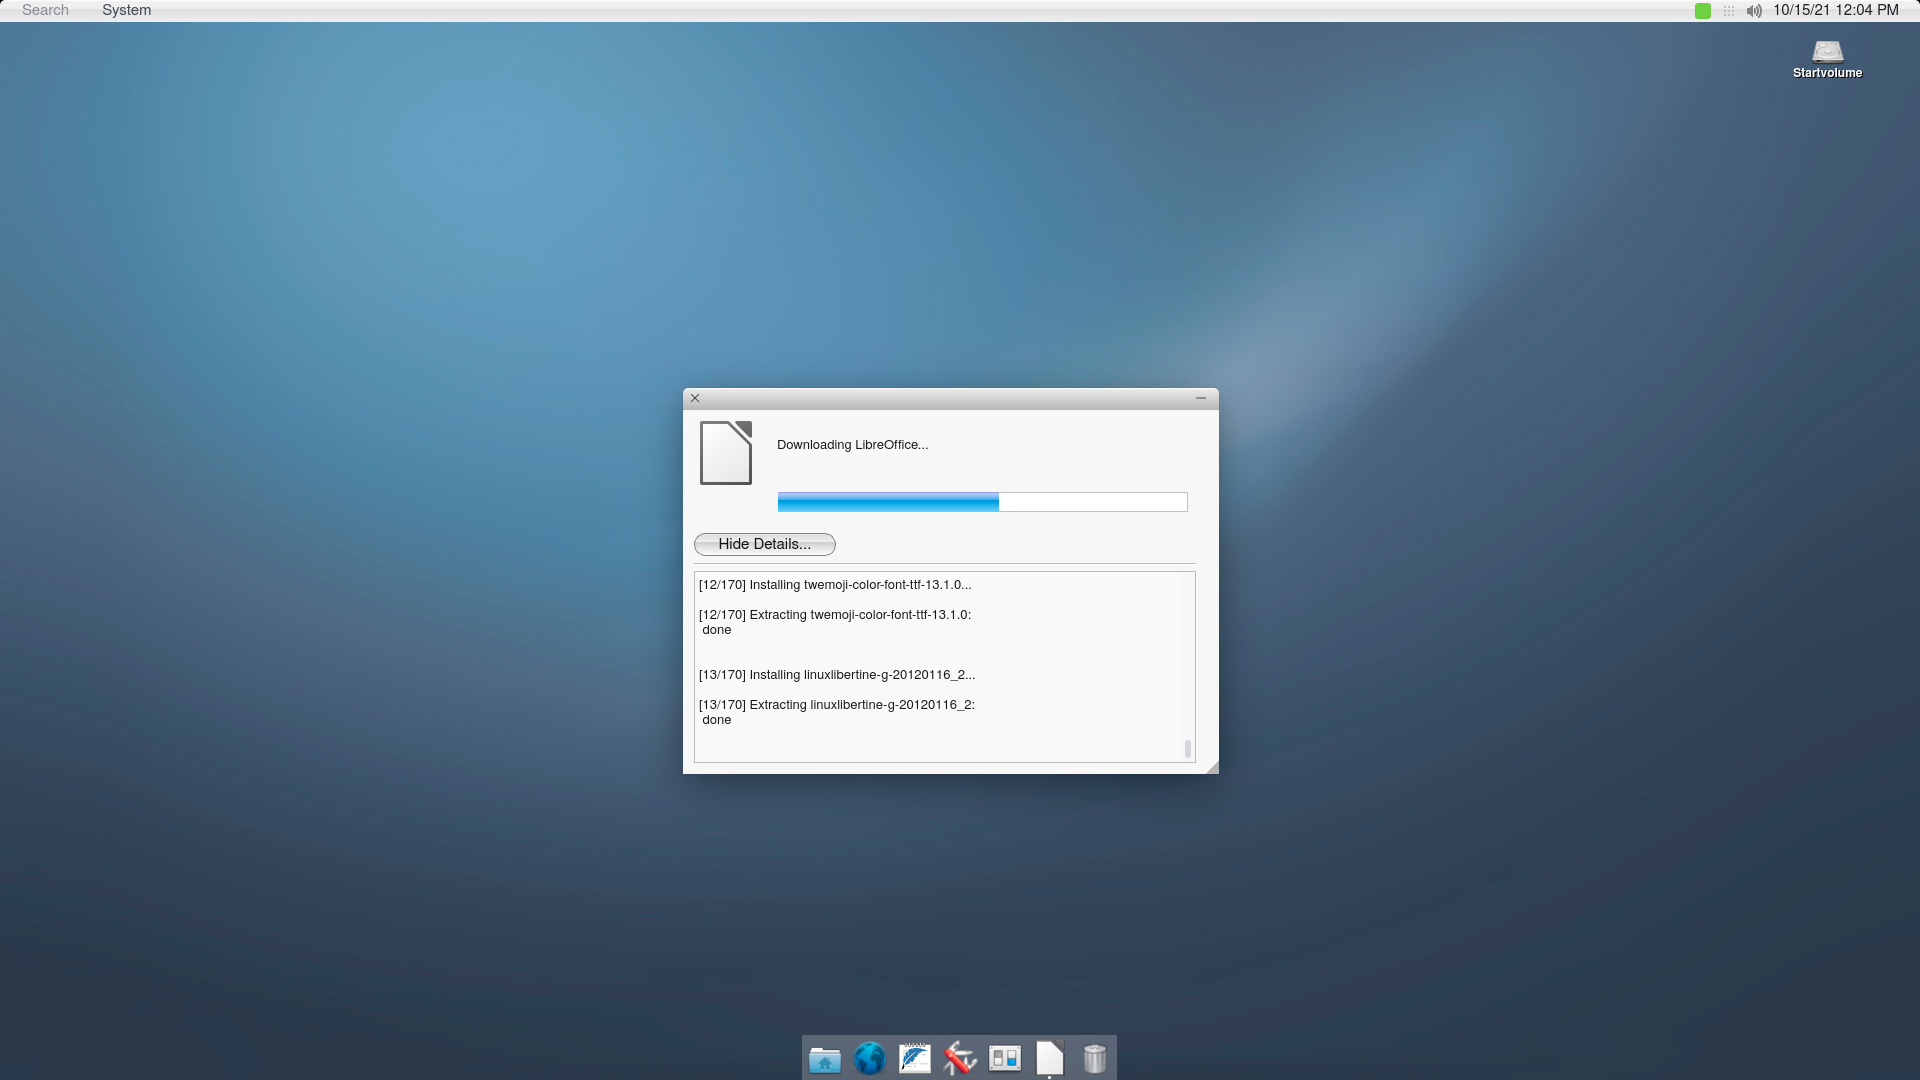Image resolution: width=1920 pixels, height=1080 pixels.
Task: Open the preferences switches dock icon
Action: [1004, 1058]
